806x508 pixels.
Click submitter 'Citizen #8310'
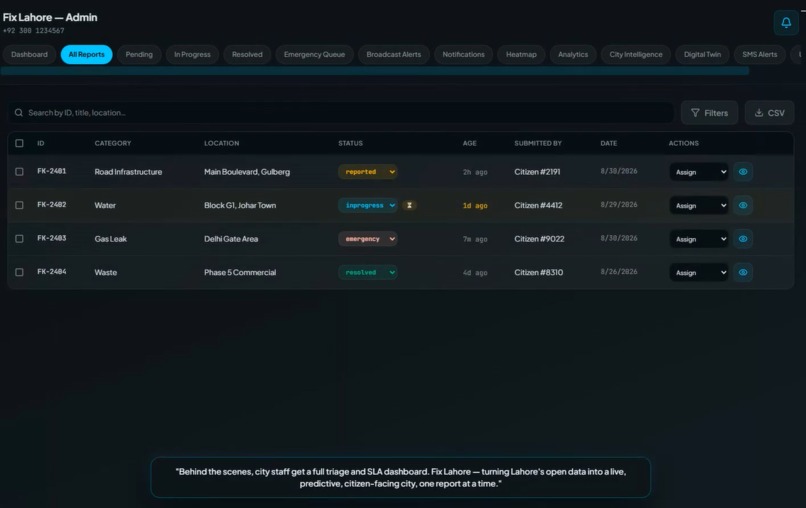539,272
